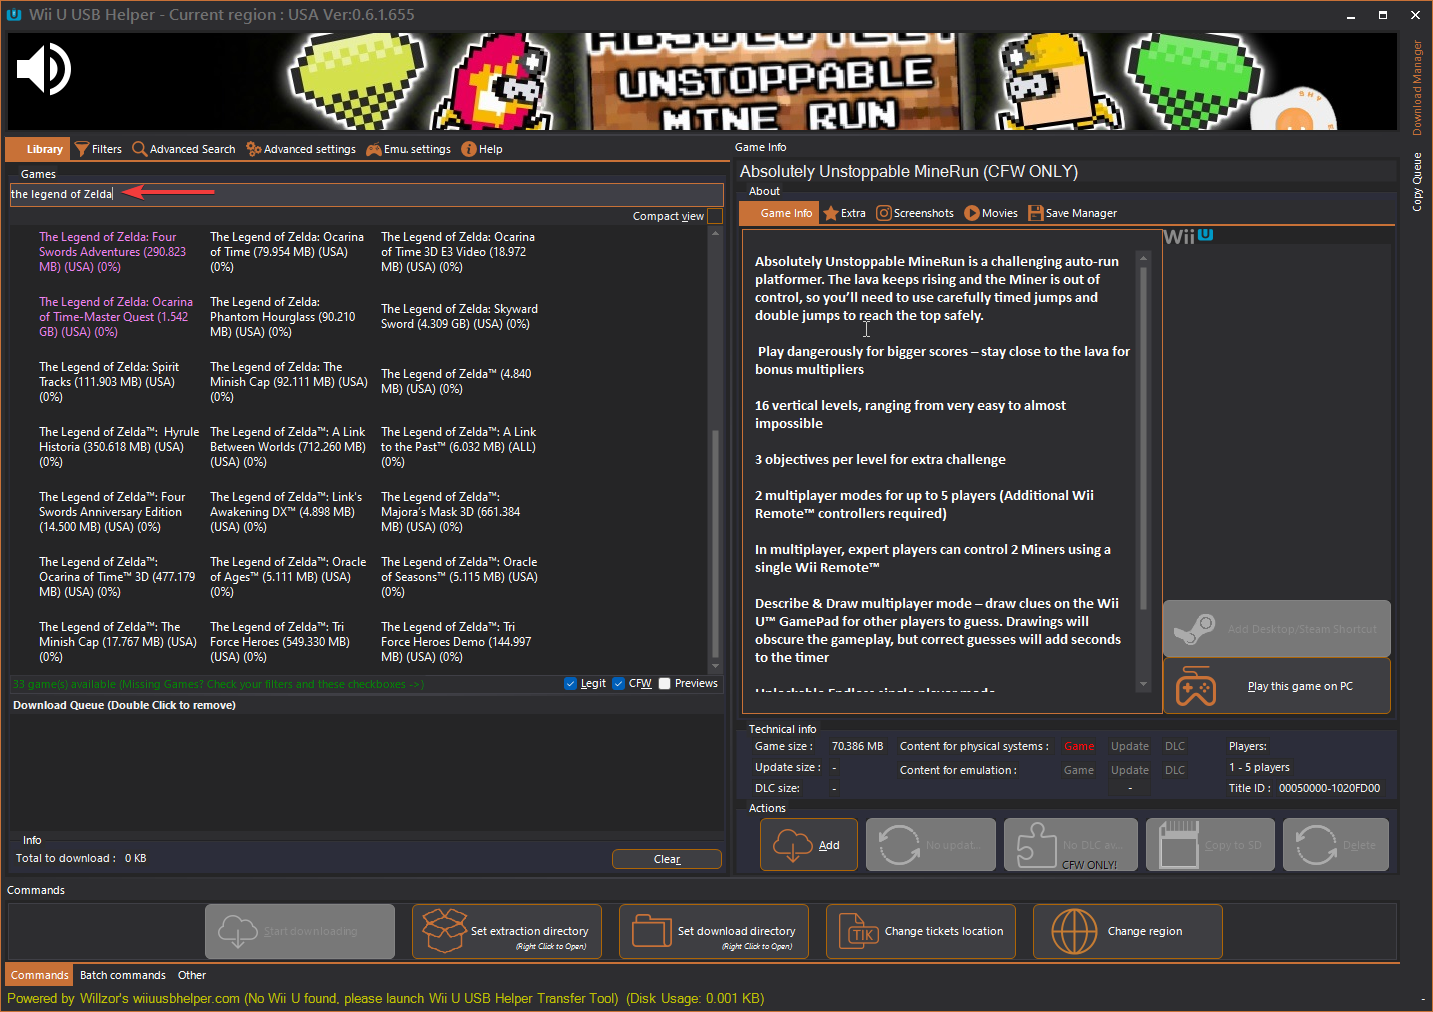Open the Copy Queue side tab
The height and width of the screenshot is (1012, 1433).
[x=1417, y=182]
